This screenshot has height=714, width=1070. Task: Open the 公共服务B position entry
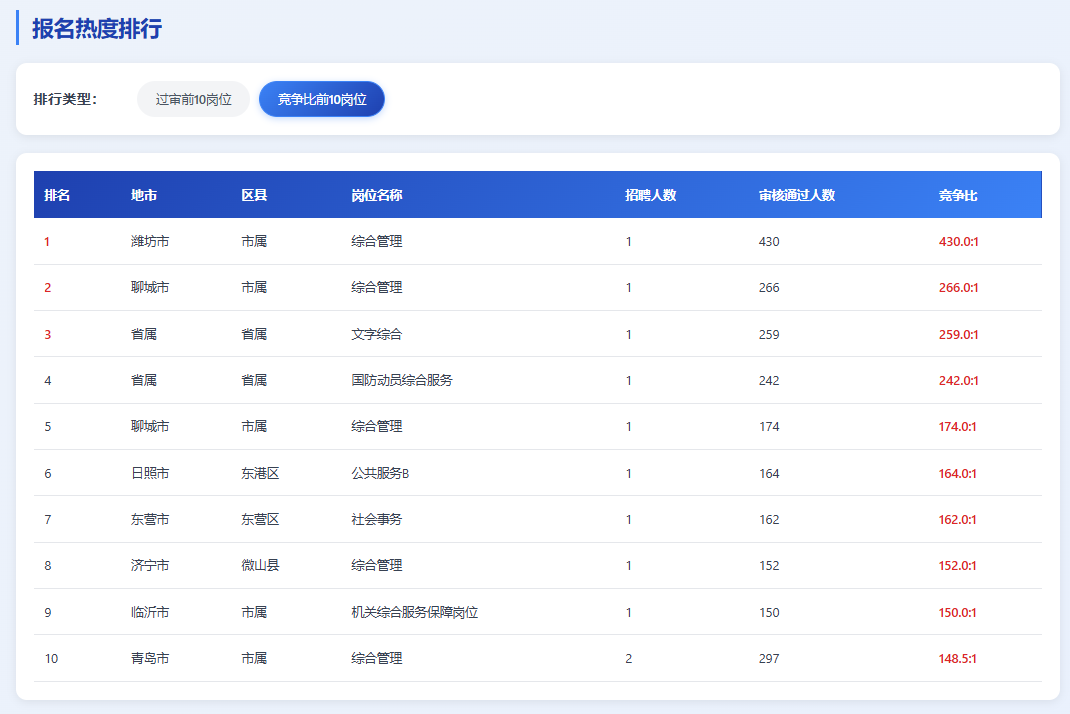[380, 473]
